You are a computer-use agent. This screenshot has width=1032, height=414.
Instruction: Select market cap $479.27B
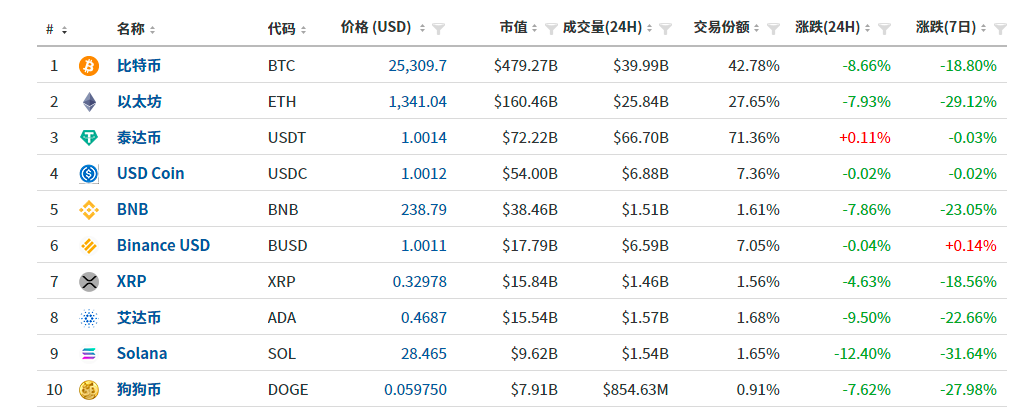click(x=526, y=66)
